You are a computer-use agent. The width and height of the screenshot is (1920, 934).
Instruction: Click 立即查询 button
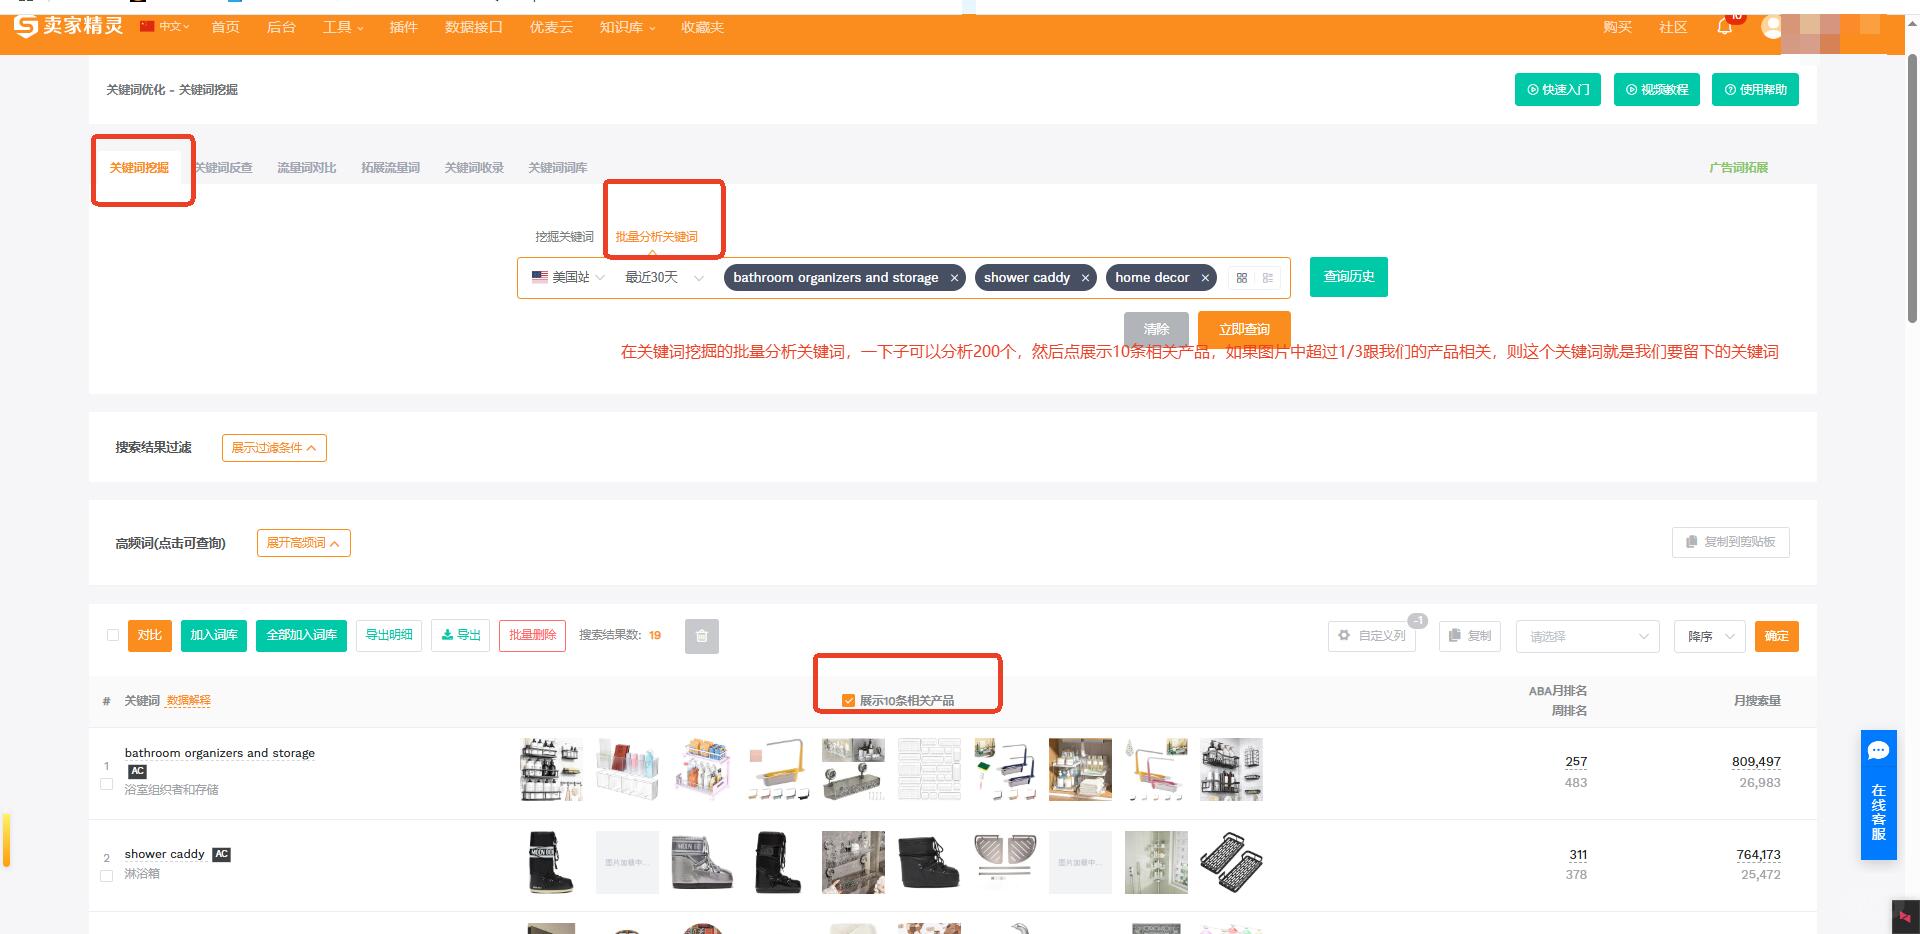1244,329
